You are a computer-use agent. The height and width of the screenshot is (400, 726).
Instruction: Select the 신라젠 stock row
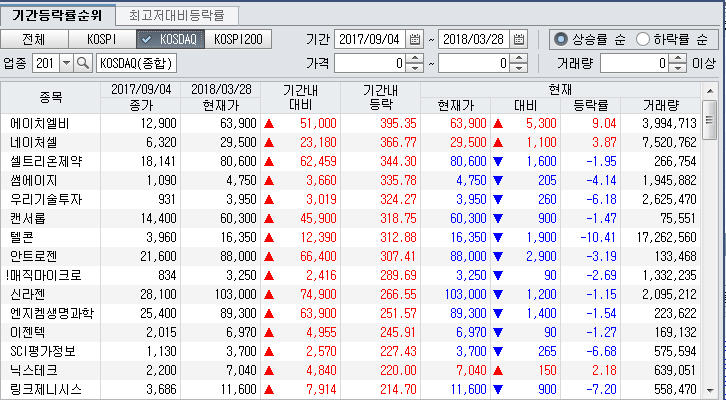pos(351,294)
